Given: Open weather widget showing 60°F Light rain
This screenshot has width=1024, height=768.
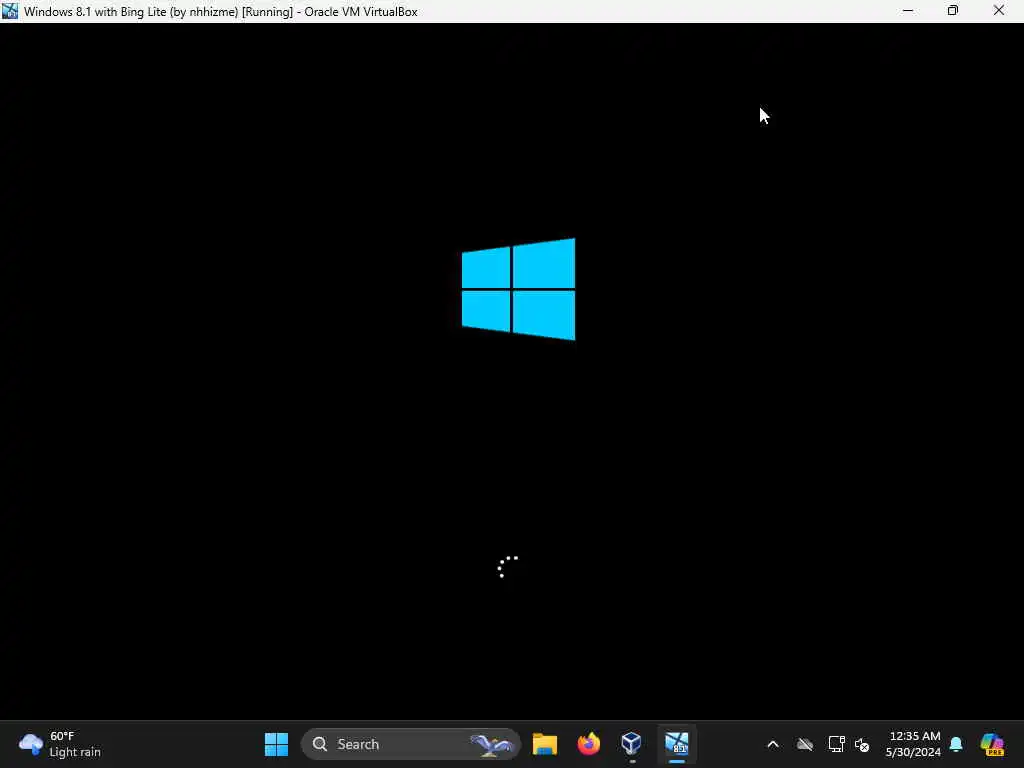Looking at the screenshot, I should point(60,744).
